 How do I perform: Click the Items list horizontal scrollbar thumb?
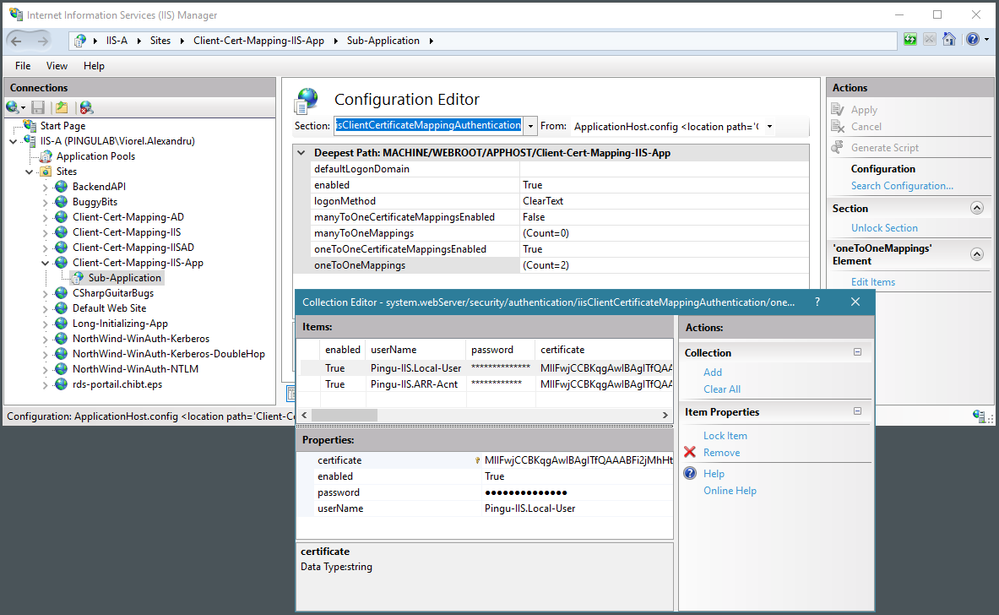point(344,415)
